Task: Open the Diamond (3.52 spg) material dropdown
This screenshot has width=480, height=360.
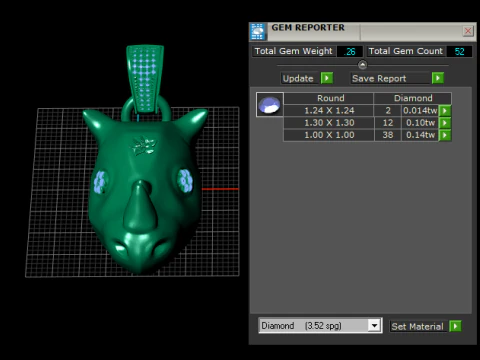Action: (x=374, y=325)
